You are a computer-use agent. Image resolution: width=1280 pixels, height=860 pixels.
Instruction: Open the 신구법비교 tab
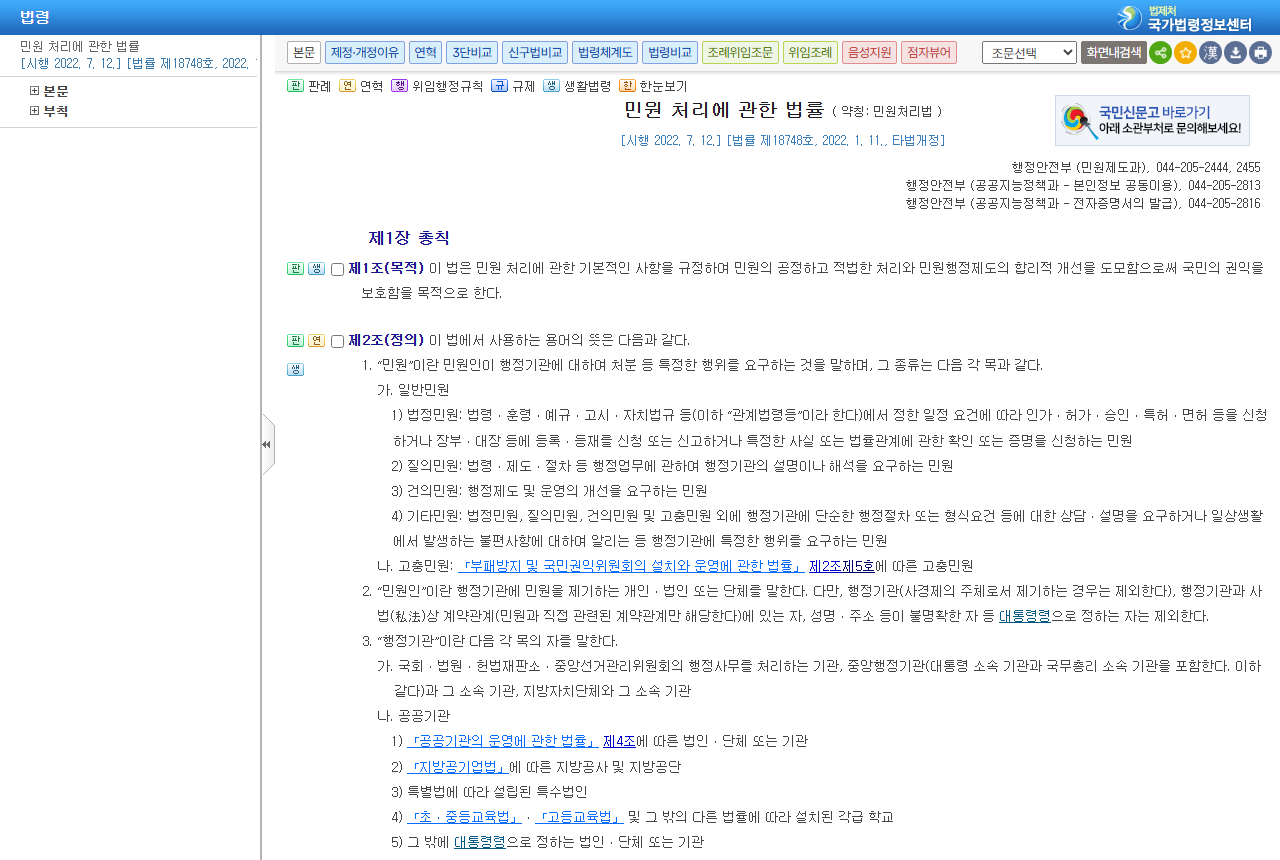(x=535, y=52)
